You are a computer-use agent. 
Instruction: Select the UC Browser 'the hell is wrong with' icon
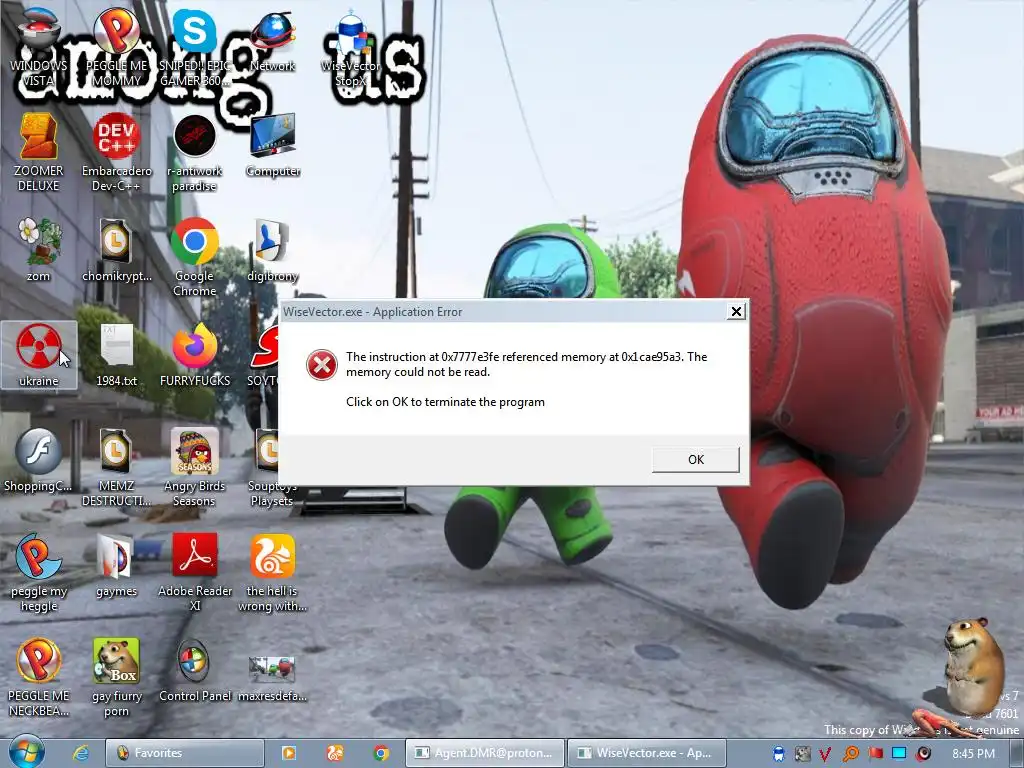click(272, 572)
